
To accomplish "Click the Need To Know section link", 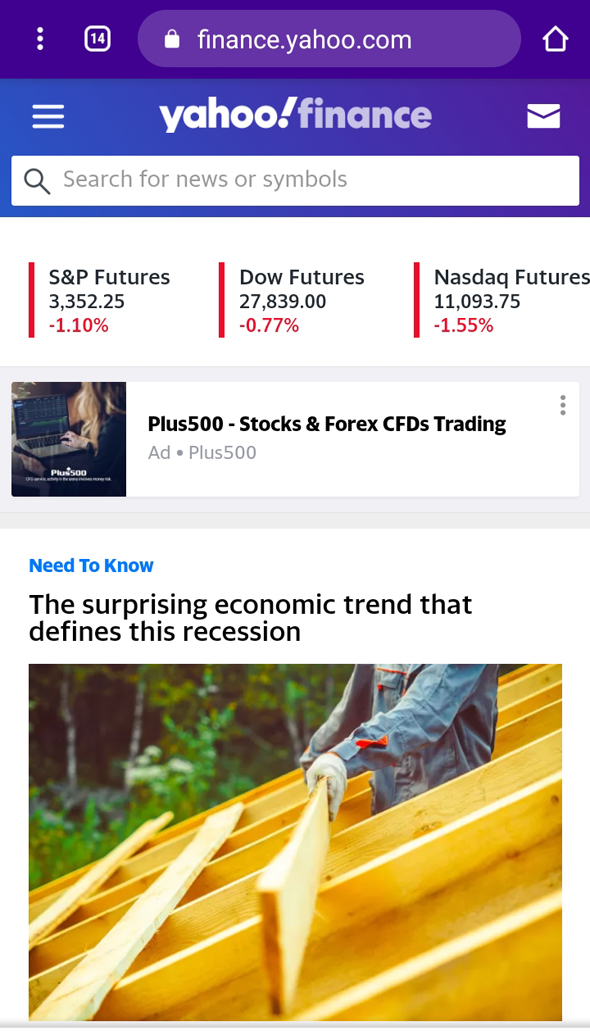I will pyautogui.click(x=91, y=565).
